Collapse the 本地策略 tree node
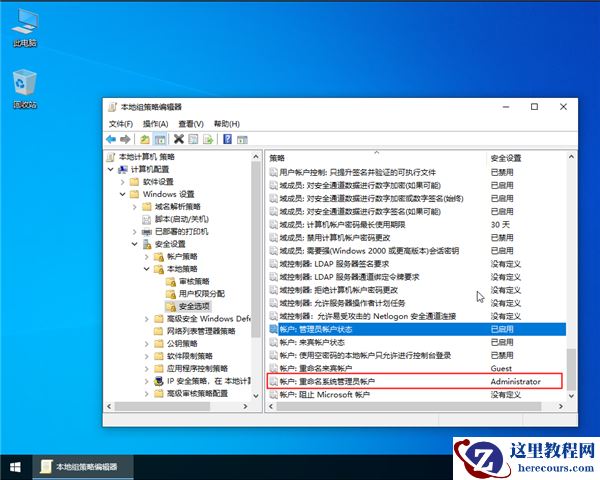The image size is (600, 480). pyautogui.click(x=147, y=269)
